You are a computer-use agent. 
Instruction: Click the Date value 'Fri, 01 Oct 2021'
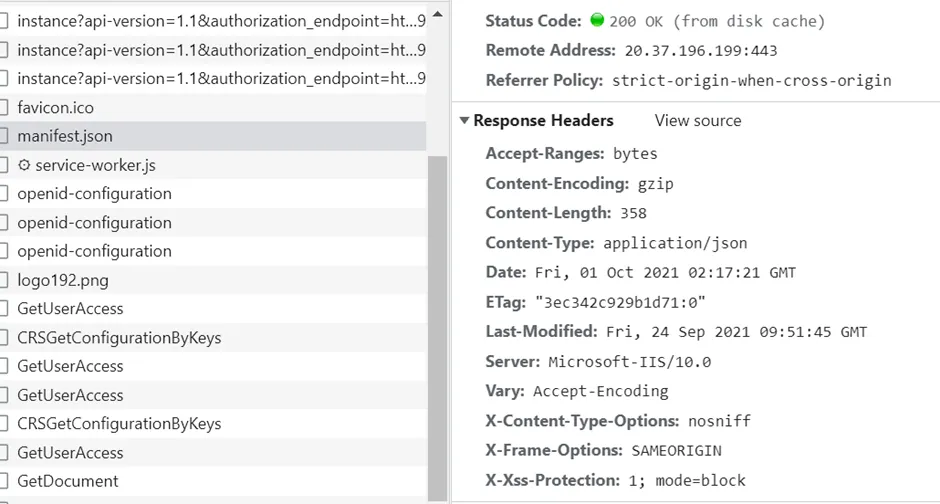point(607,273)
